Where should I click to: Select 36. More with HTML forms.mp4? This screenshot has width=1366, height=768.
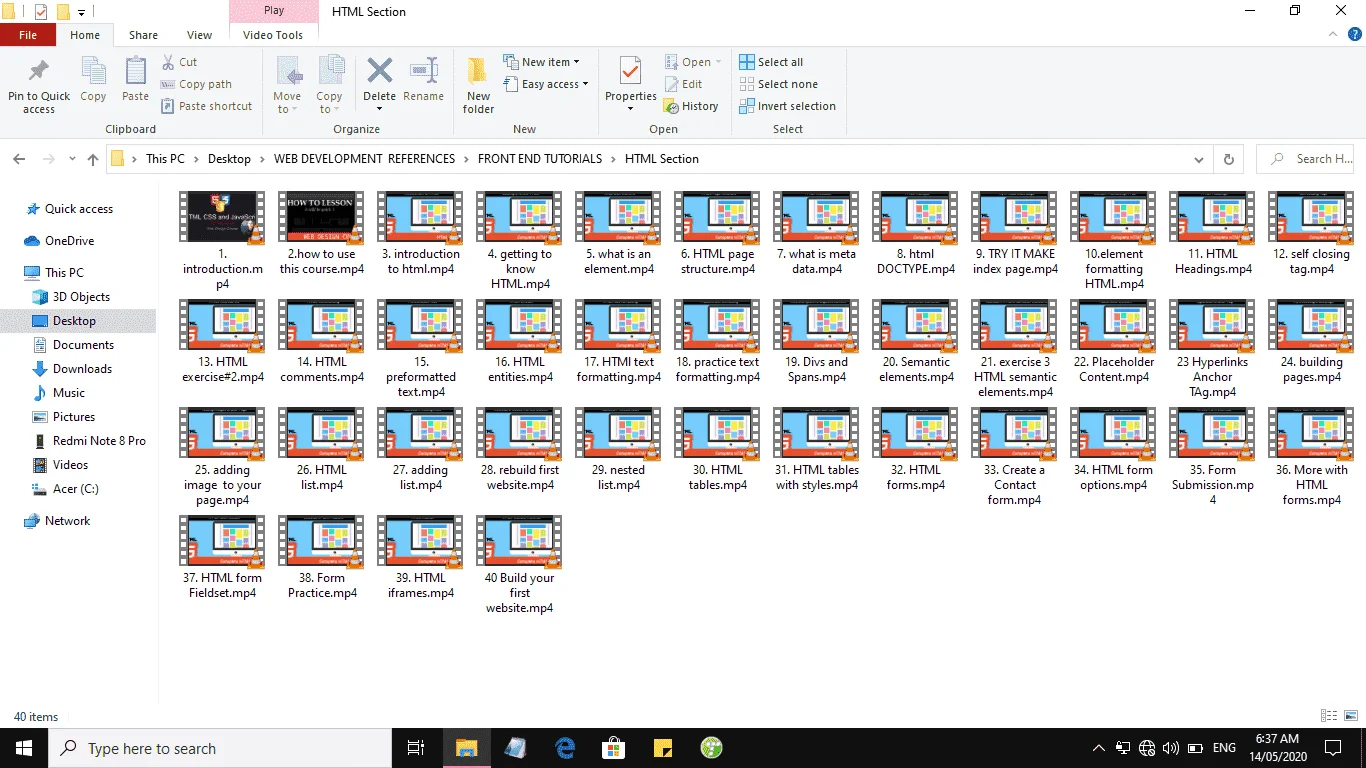(1311, 456)
